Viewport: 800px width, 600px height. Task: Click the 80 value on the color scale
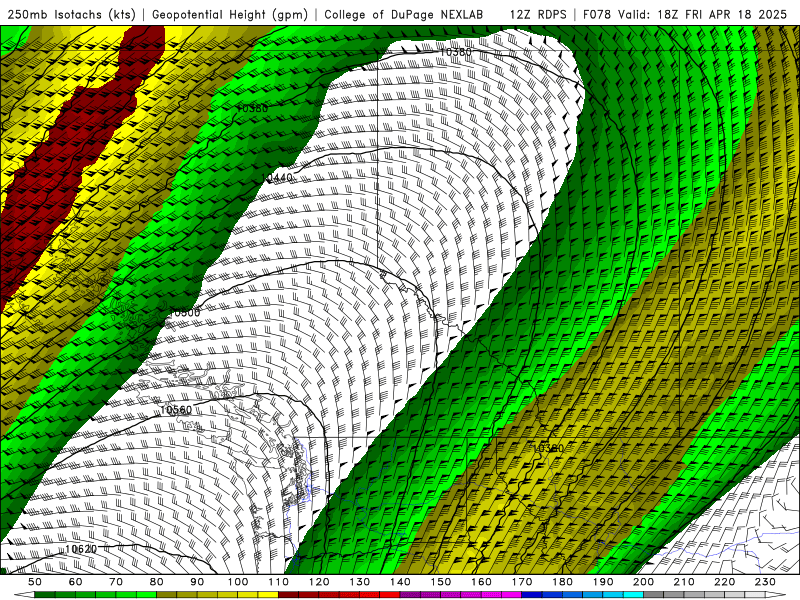(157, 582)
